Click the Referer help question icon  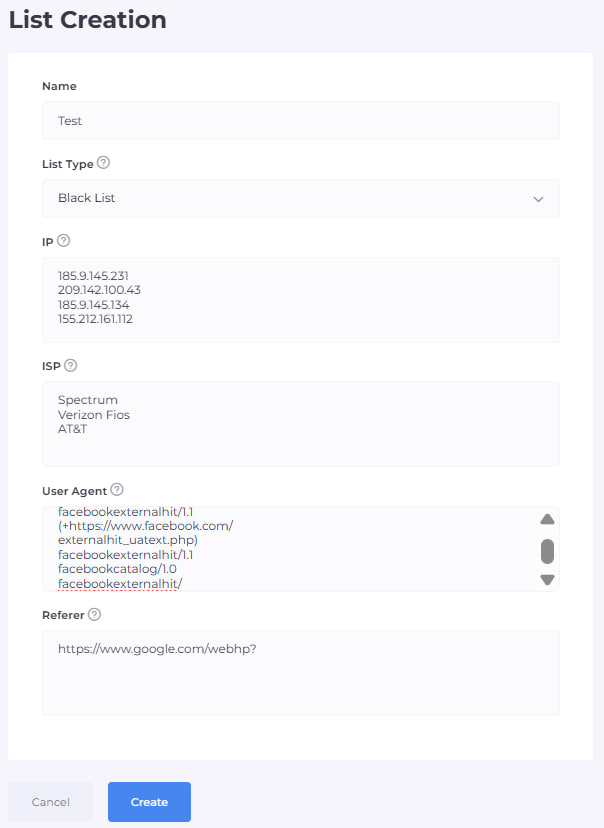tap(94, 614)
